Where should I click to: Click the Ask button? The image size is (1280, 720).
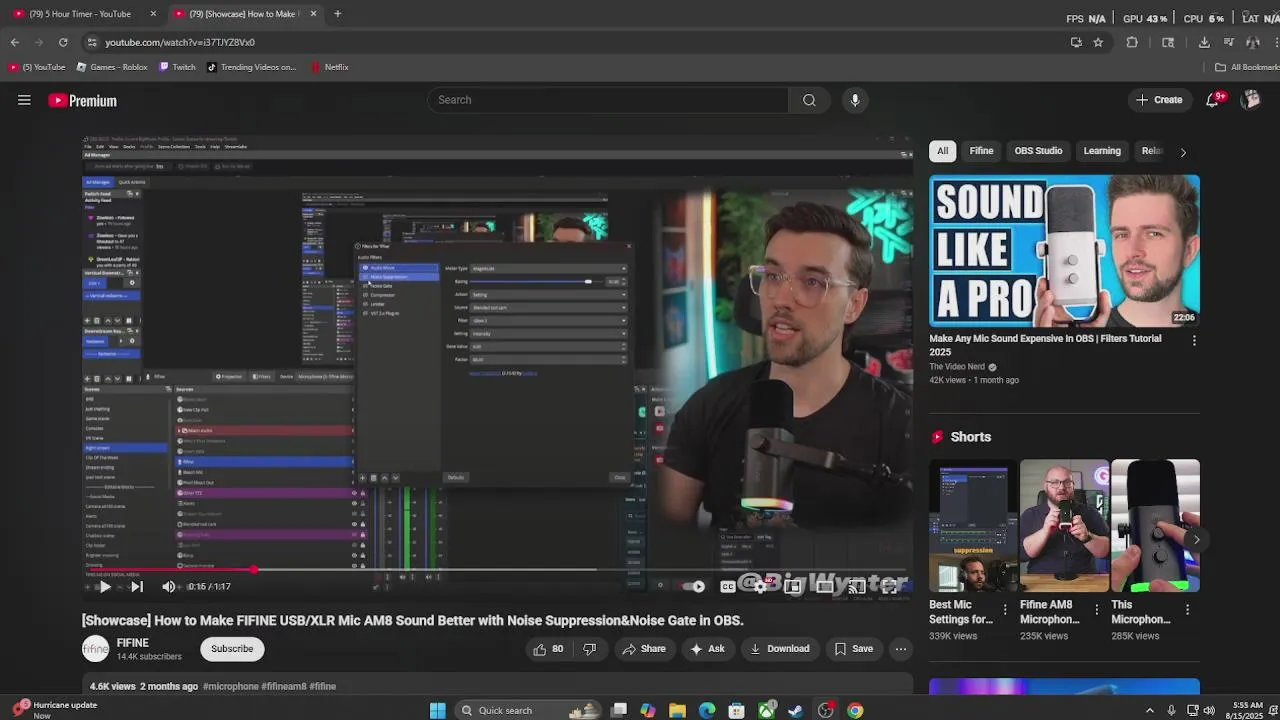tap(707, 649)
